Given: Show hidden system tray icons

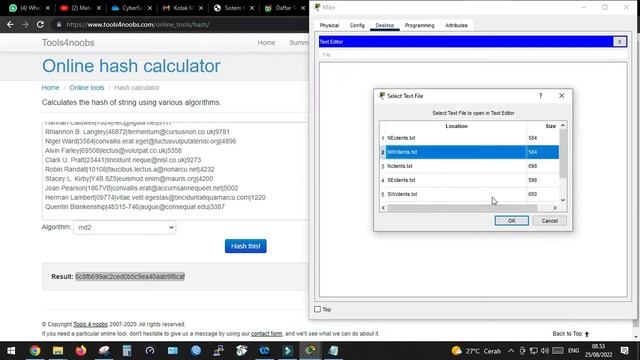Looking at the screenshot, I should pyautogui.click(x=511, y=351).
